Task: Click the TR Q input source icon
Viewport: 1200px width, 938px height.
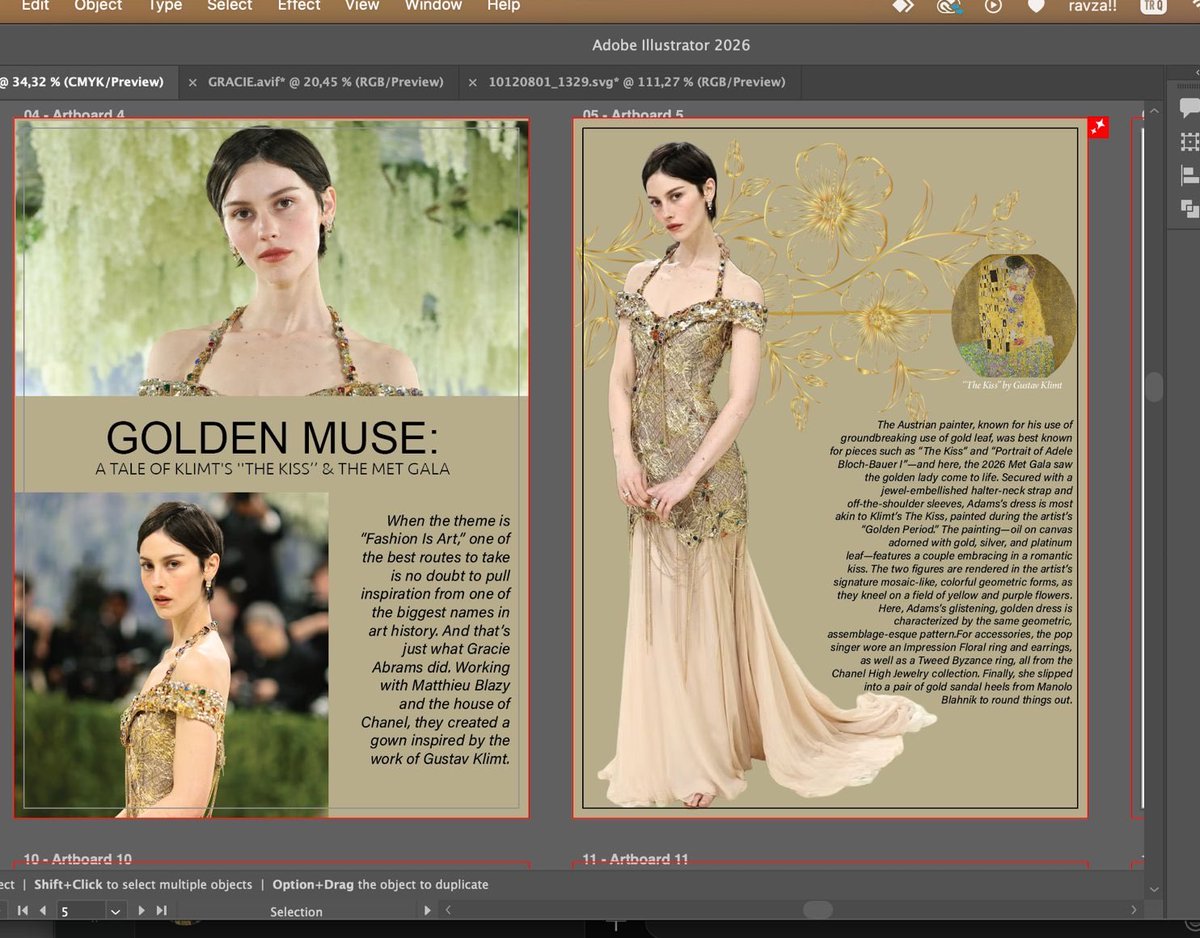Action: tap(1153, 6)
